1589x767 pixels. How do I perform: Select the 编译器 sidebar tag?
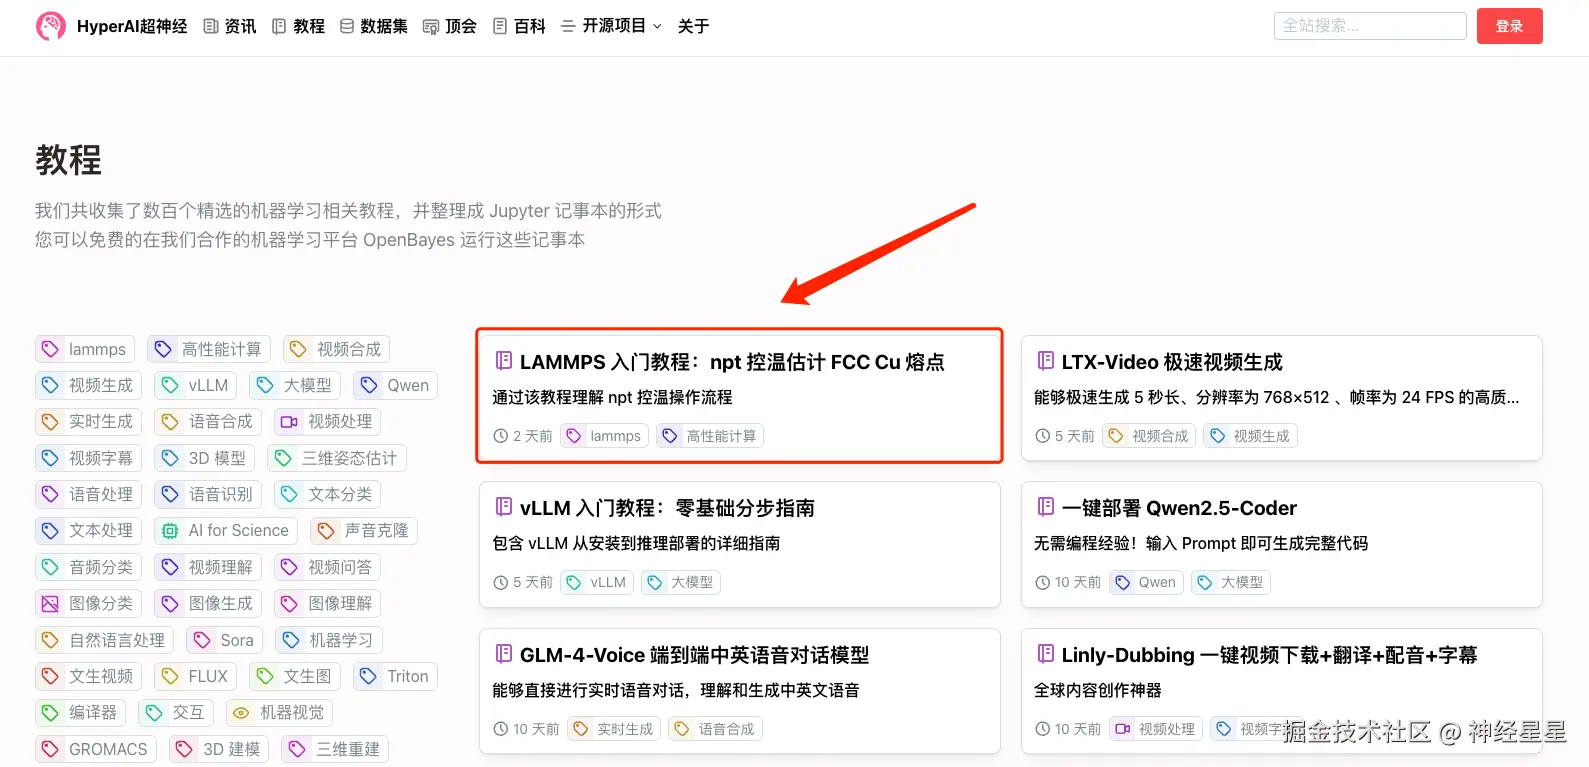click(x=81, y=713)
